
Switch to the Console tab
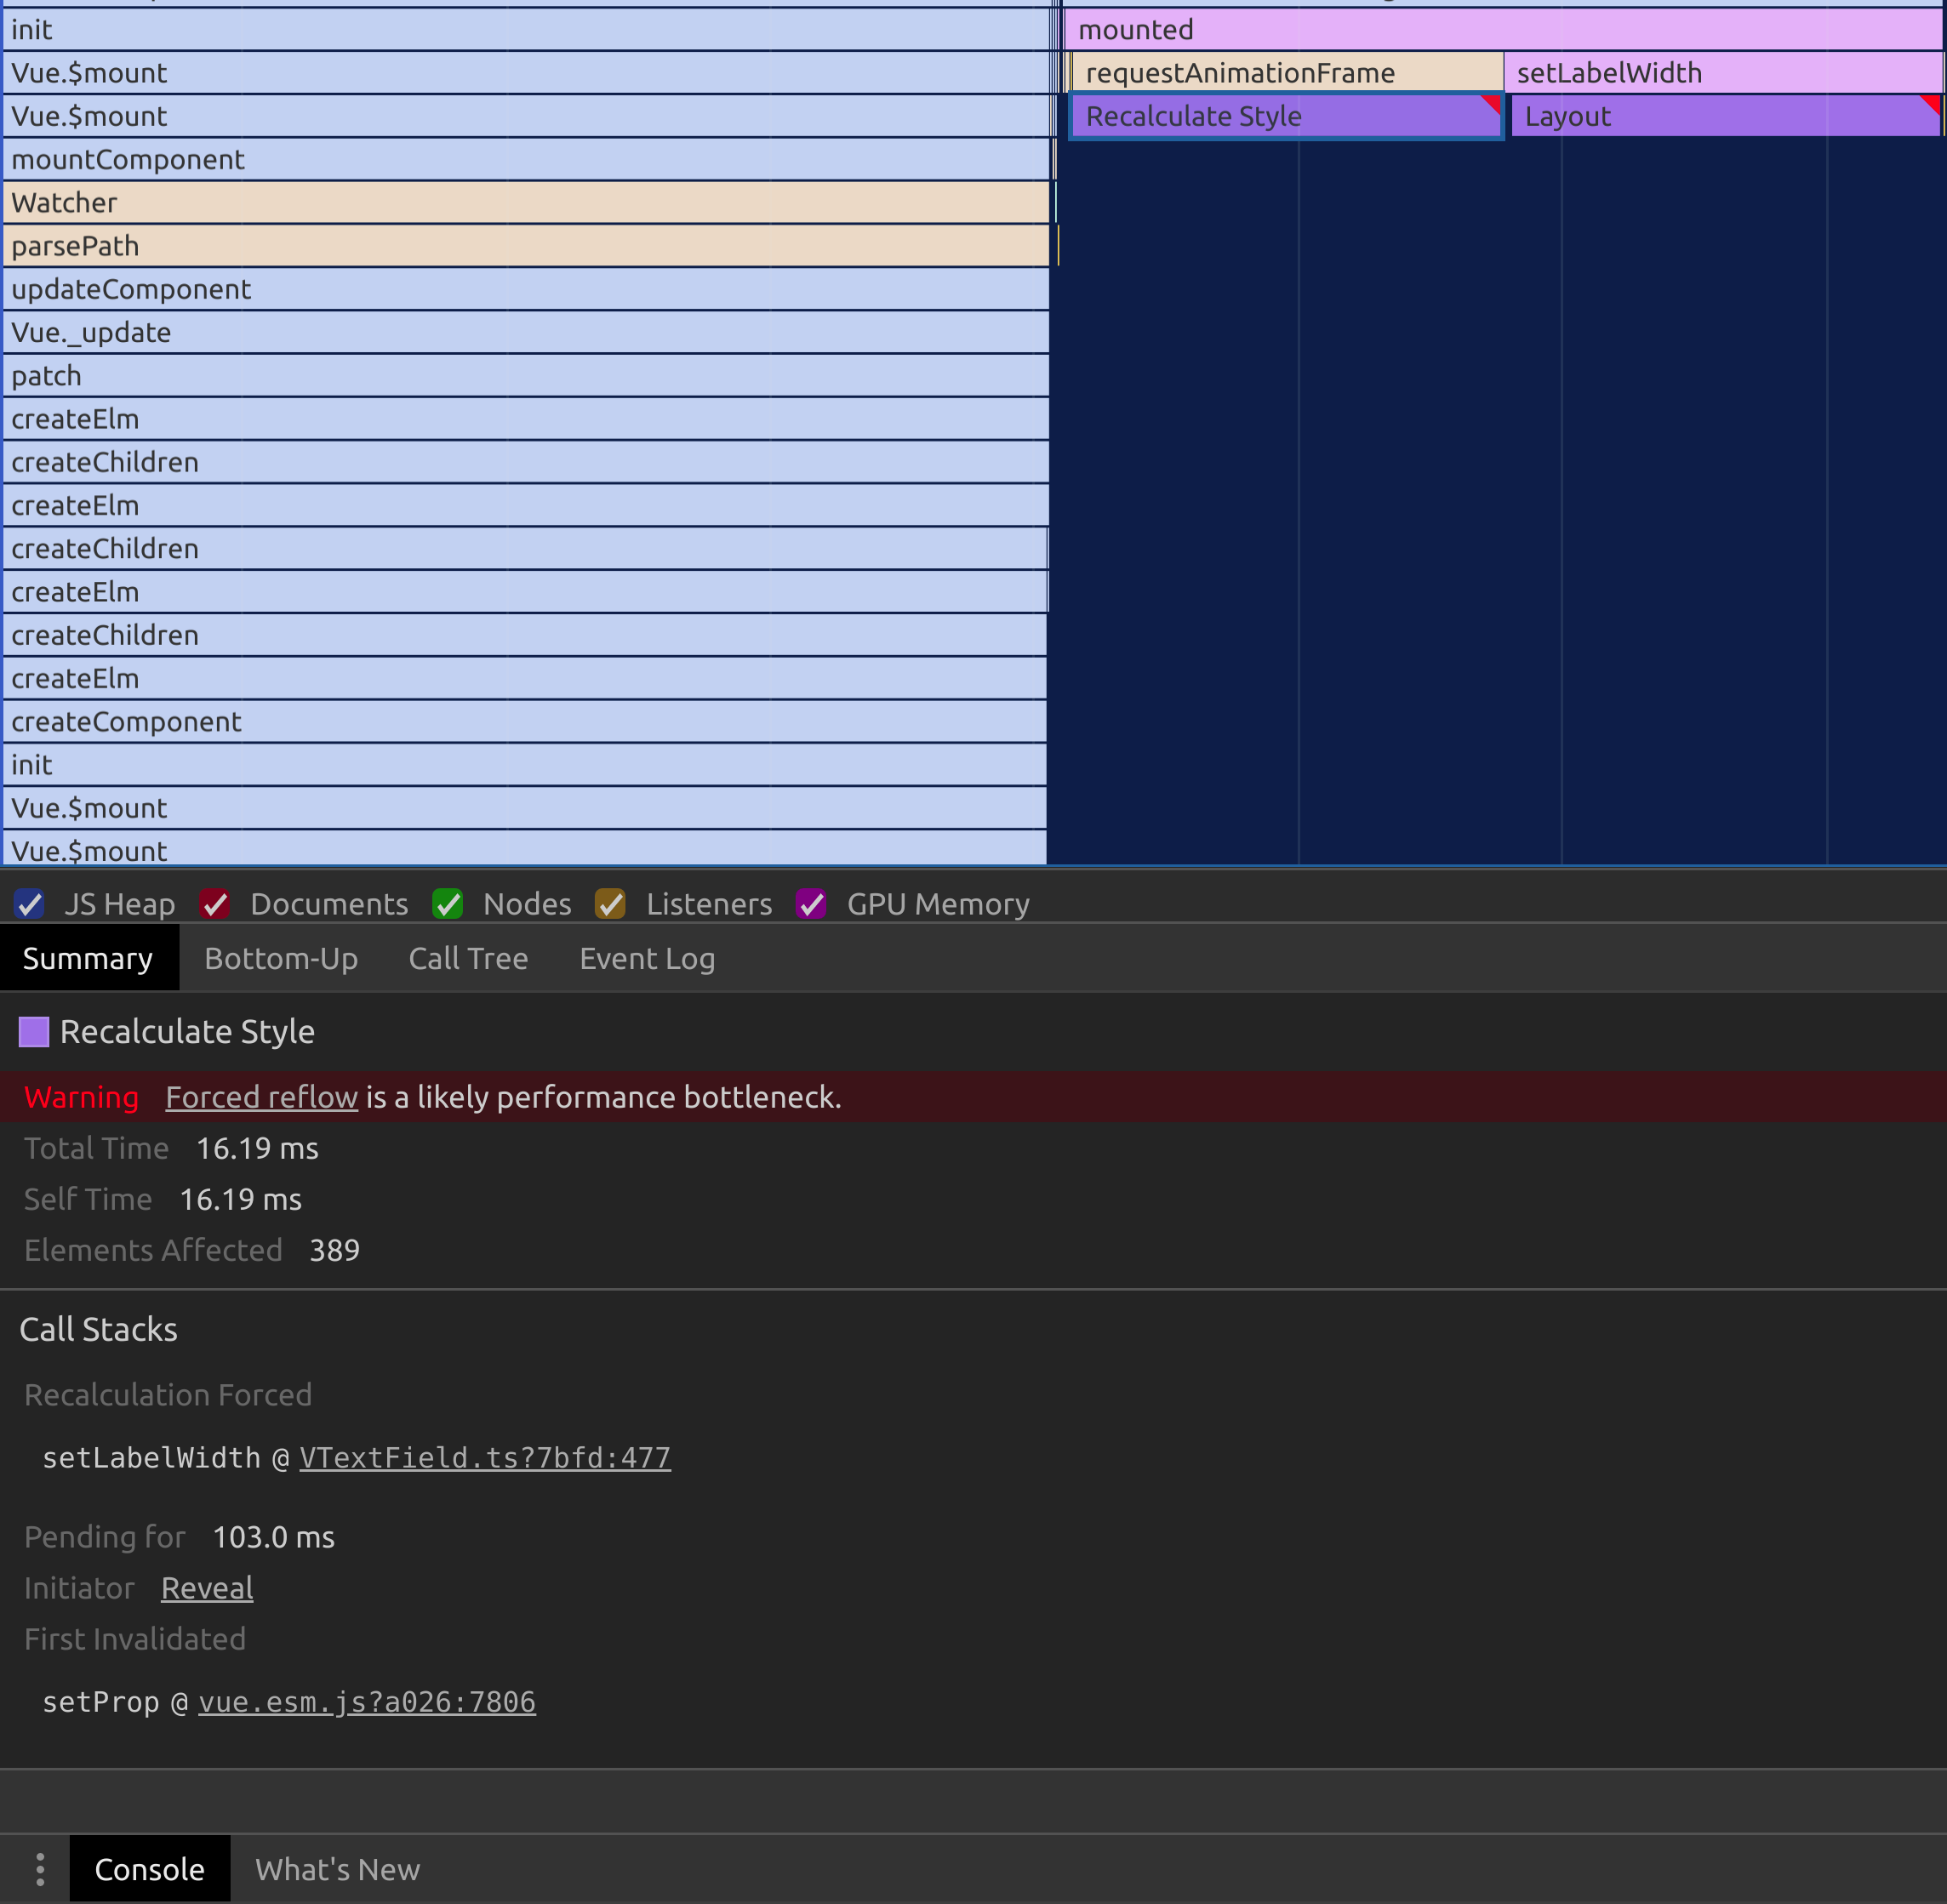tap(149, 1867)
